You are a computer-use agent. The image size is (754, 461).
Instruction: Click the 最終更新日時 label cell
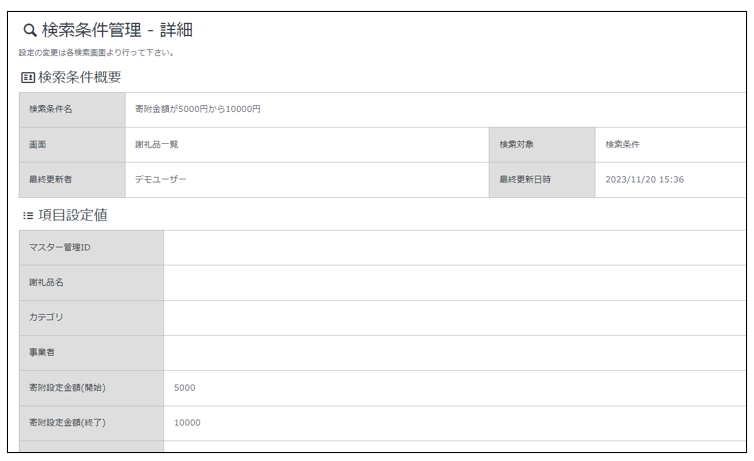(541, 180)
